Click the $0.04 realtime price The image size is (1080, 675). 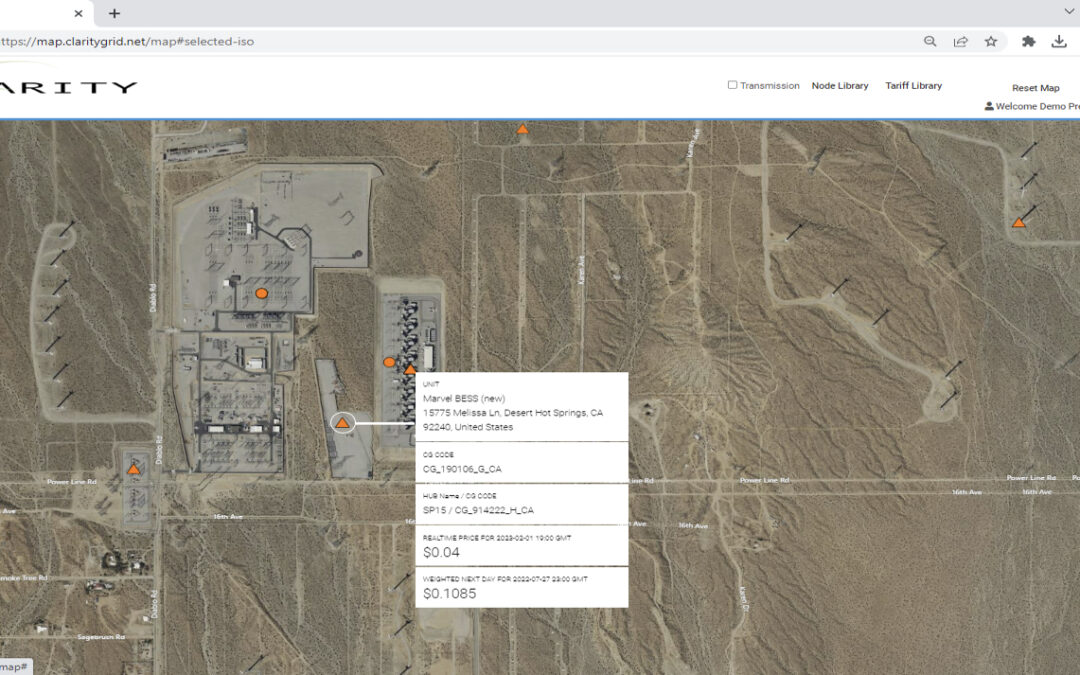[441, 552]
